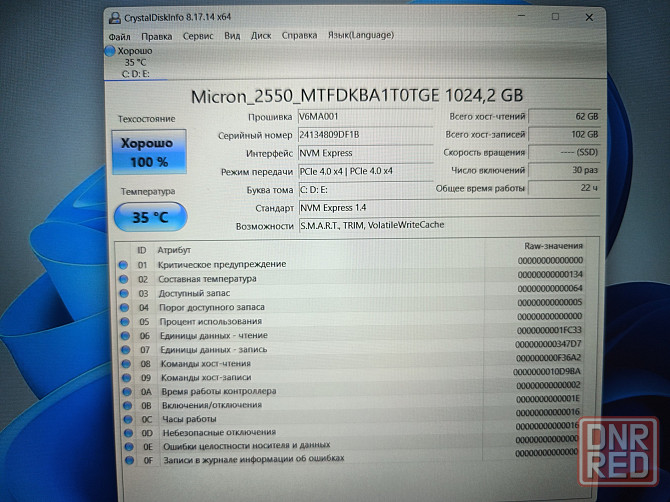Image resolution: width=670 pixels, height=502 pixels.
Task: Click the Стандарт field NVM Express 1.4
Action: click(x=449, y=208)
